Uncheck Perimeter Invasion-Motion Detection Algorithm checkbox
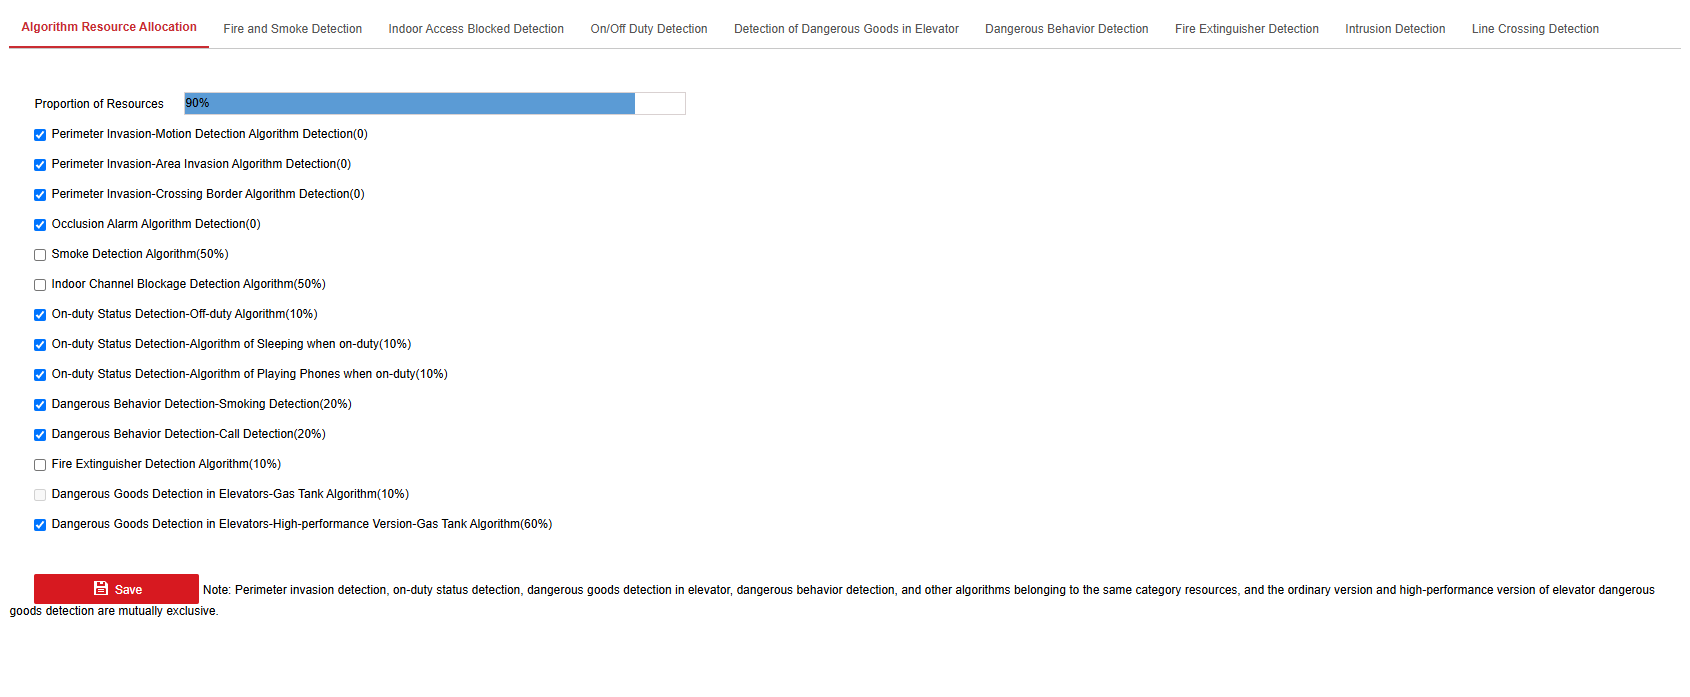The height and width of the screenshot is (697, 1690). (x=40, y=135)
